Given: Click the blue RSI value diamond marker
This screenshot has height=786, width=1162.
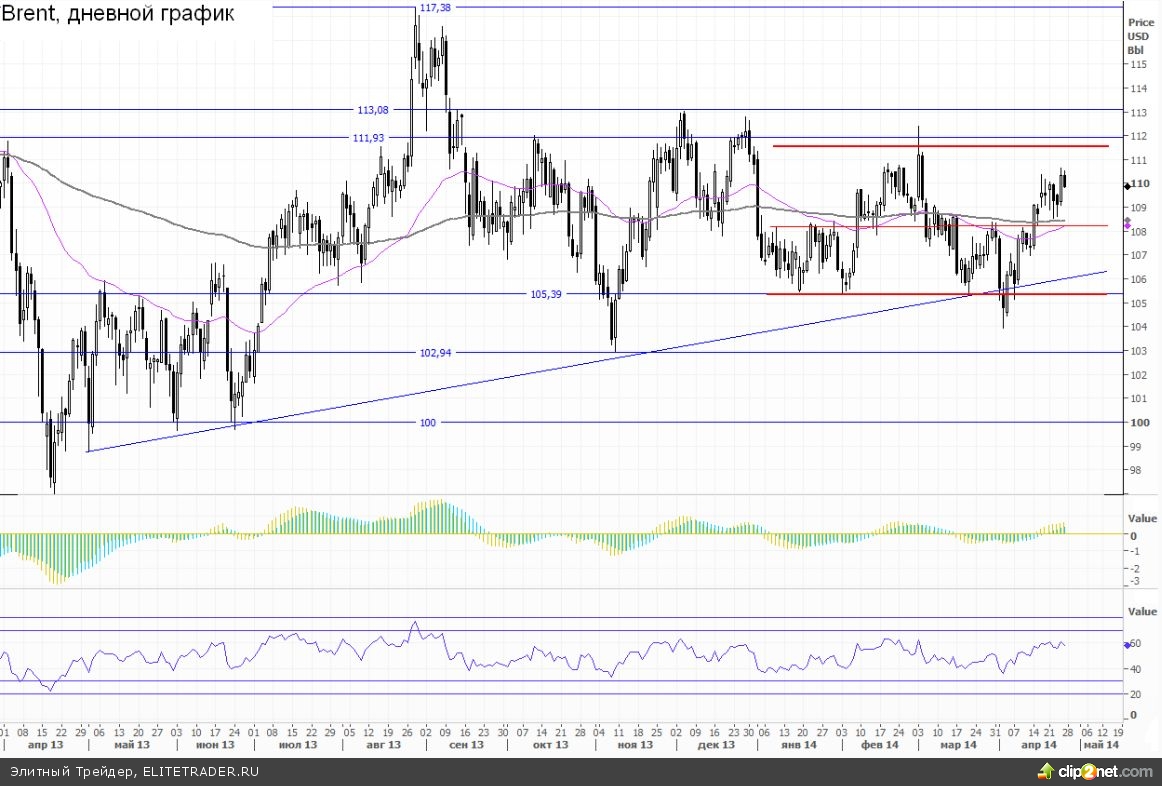Looking at the screenshot, I should [x=1126, y=645].
